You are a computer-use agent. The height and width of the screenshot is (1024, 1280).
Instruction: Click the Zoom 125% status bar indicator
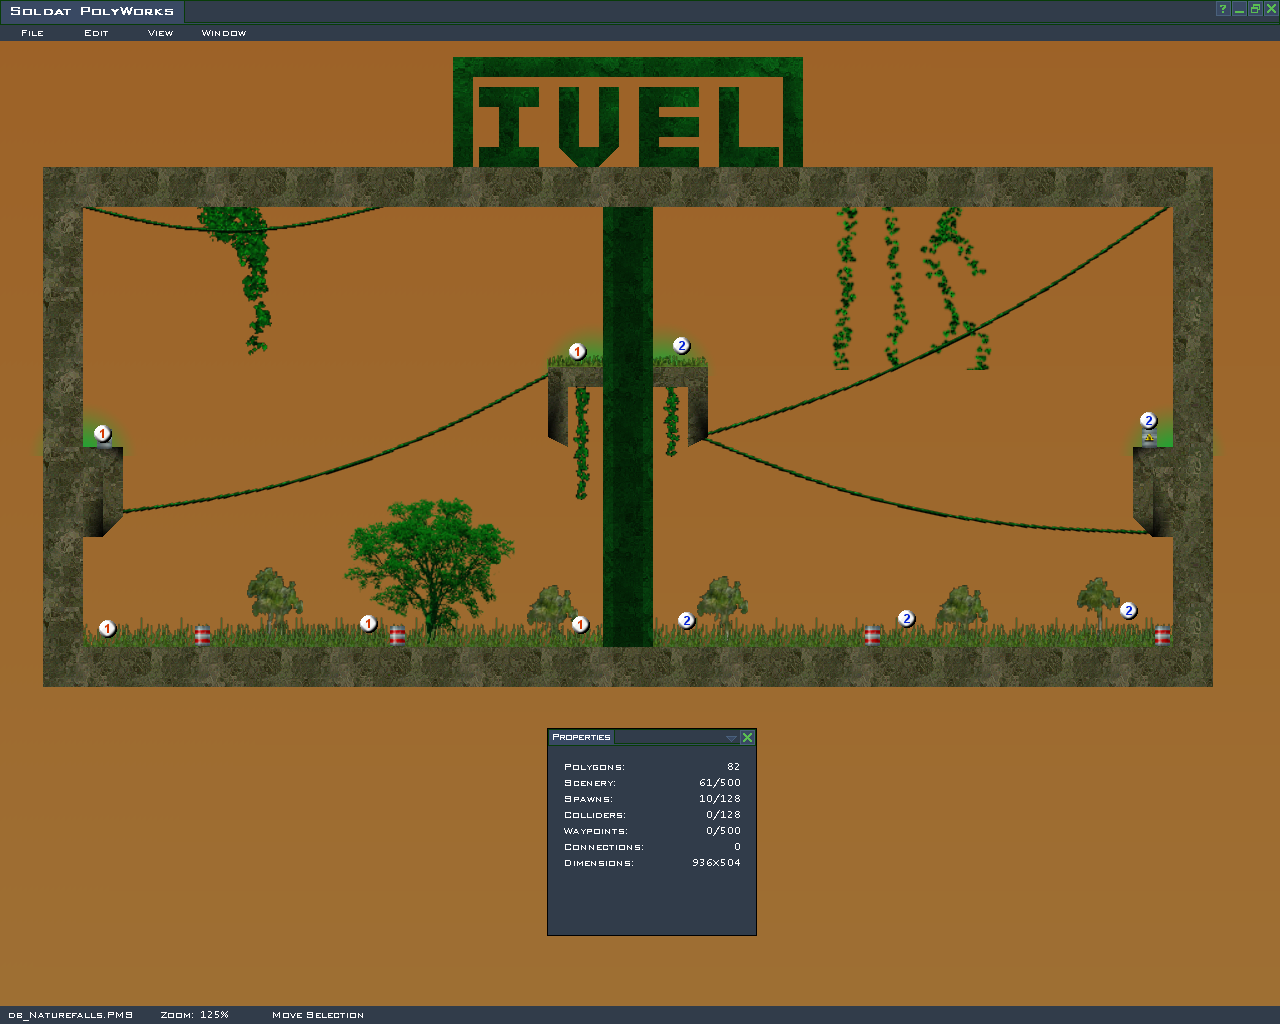click(195, 1015)
